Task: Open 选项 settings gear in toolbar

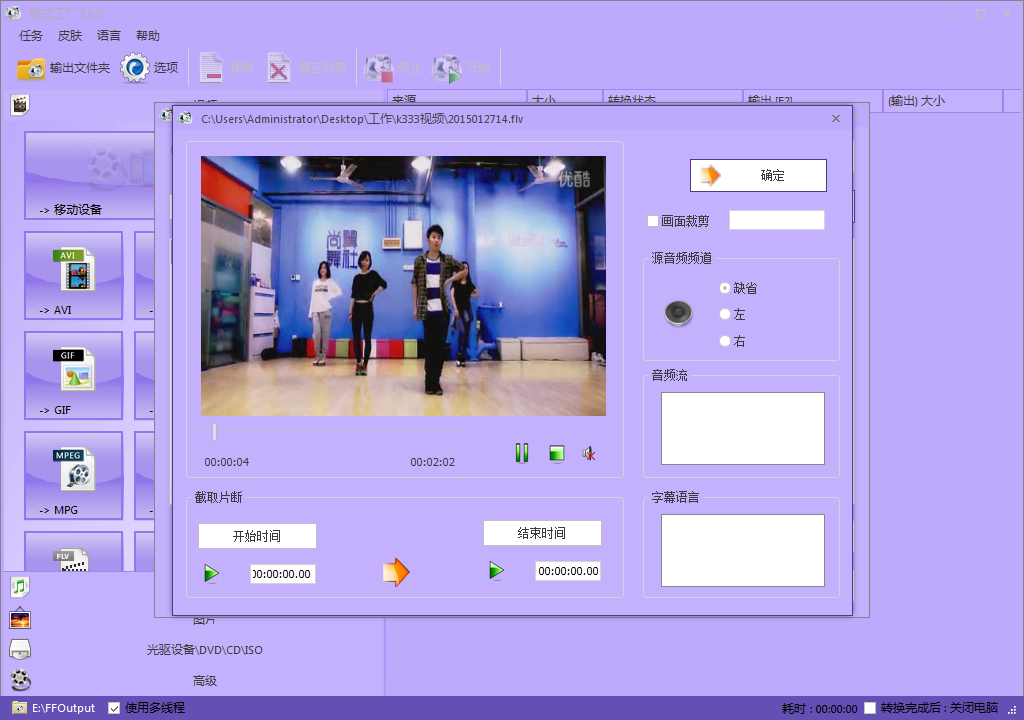Action: click(x=135, y=68)
